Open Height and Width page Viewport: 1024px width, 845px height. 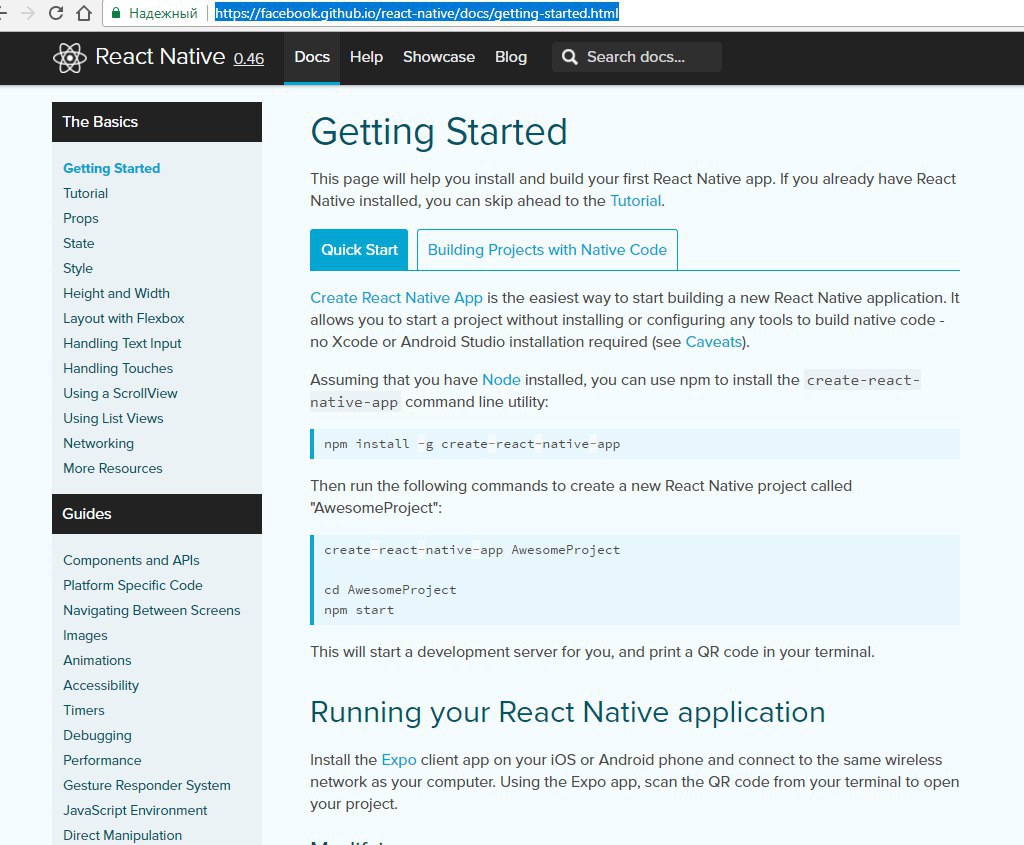click(x=116, y=293)
